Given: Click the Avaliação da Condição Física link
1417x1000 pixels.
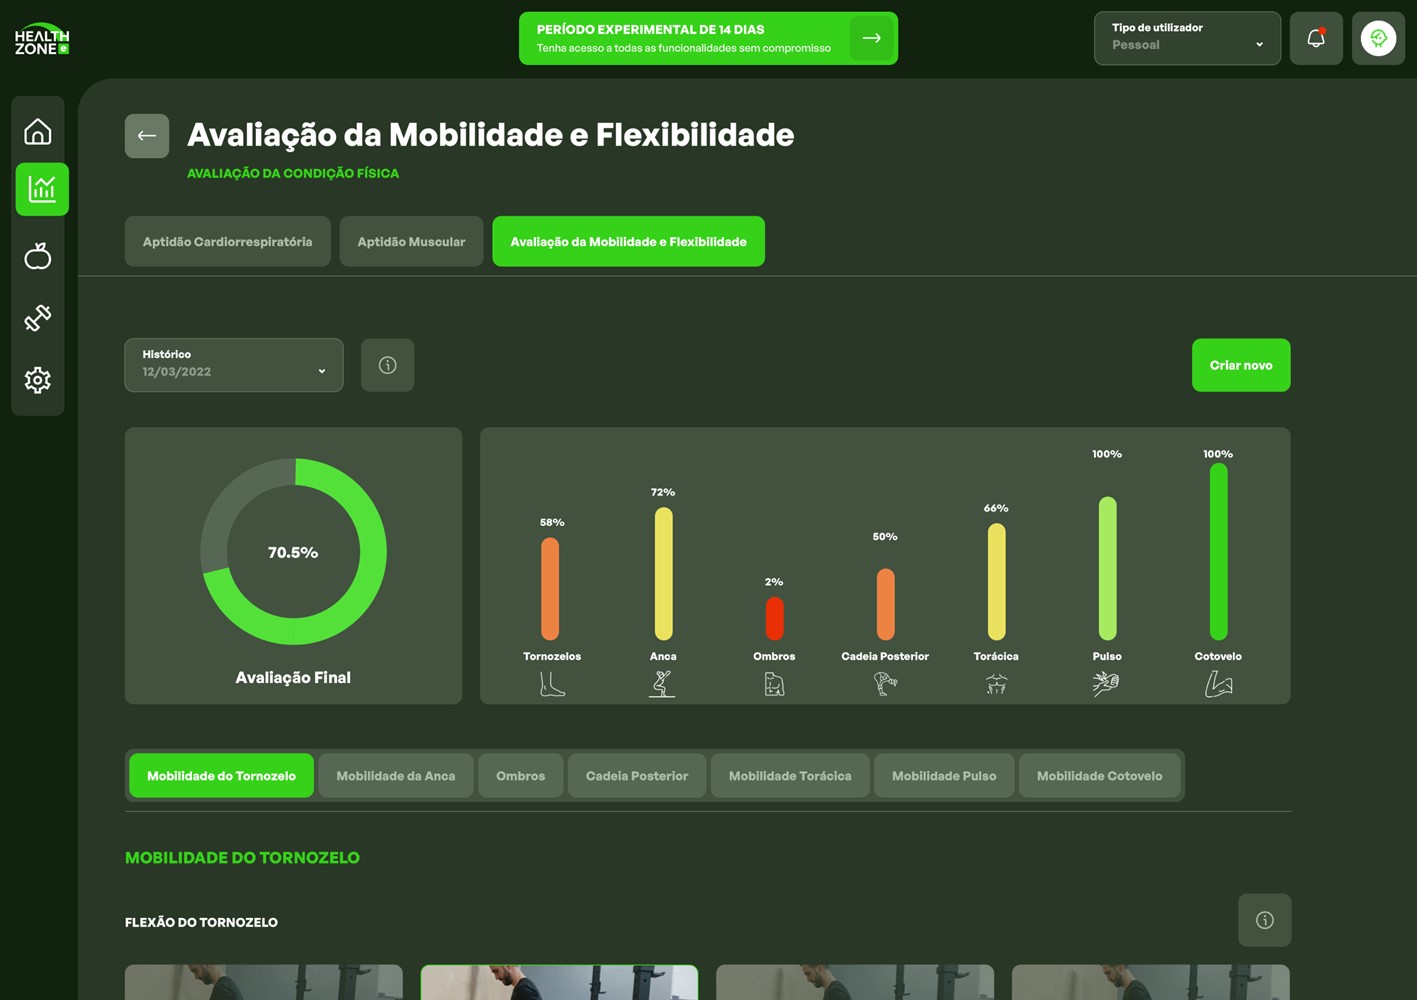Looking at the screenshot, I should (293, 173).
